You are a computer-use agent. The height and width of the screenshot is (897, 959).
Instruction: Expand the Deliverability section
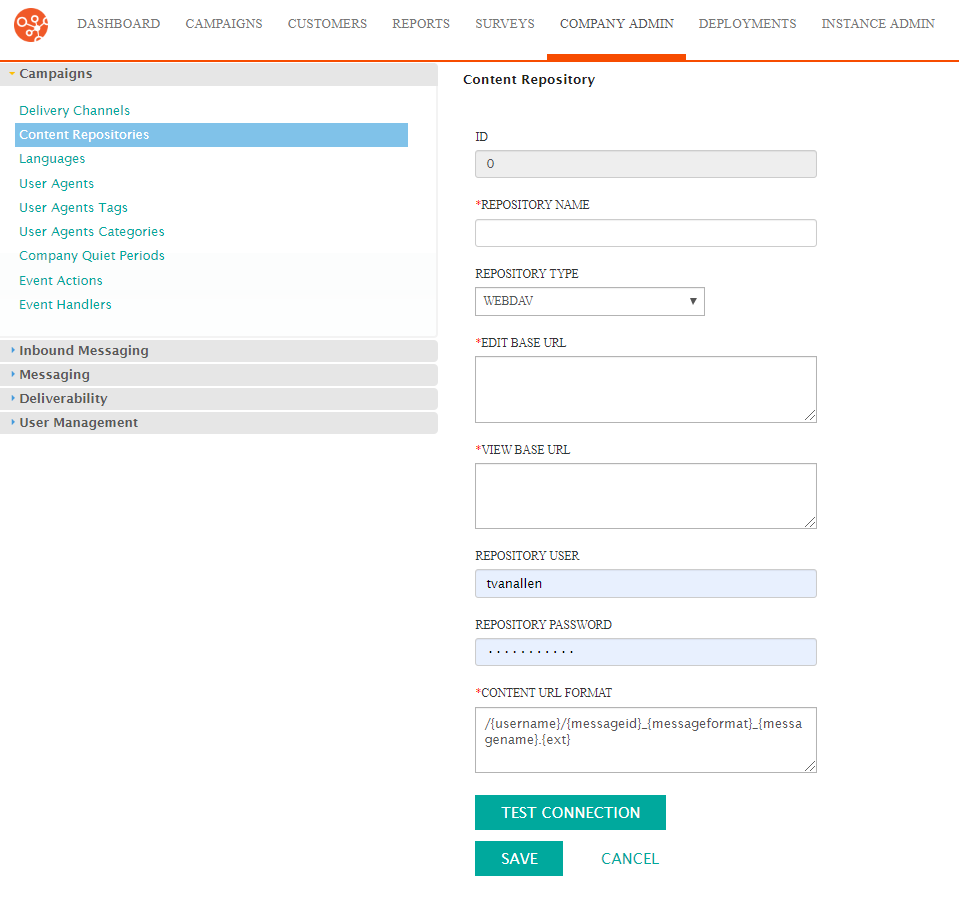[219, 399]
